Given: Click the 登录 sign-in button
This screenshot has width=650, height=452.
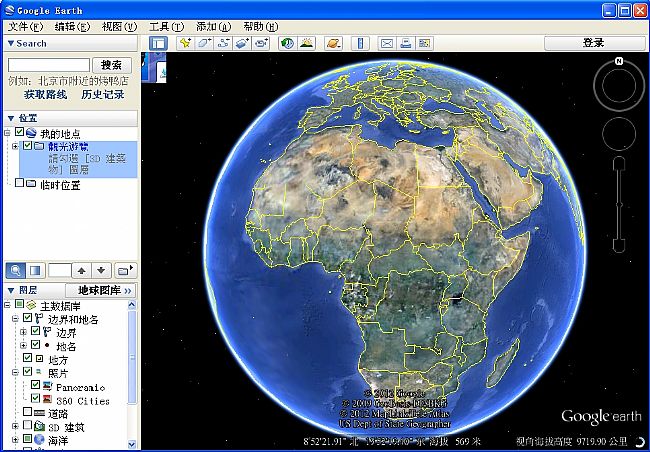Looking at the screenshot, I should tap(594, 43).
